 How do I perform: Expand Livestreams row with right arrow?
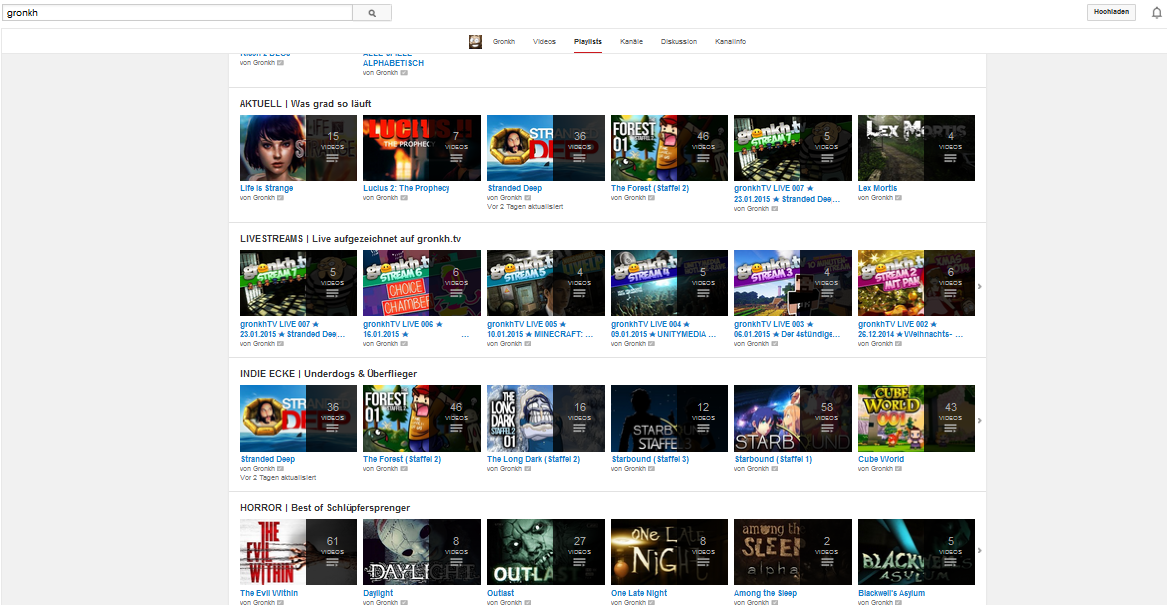pyautogui.click(x=979, y=286)
